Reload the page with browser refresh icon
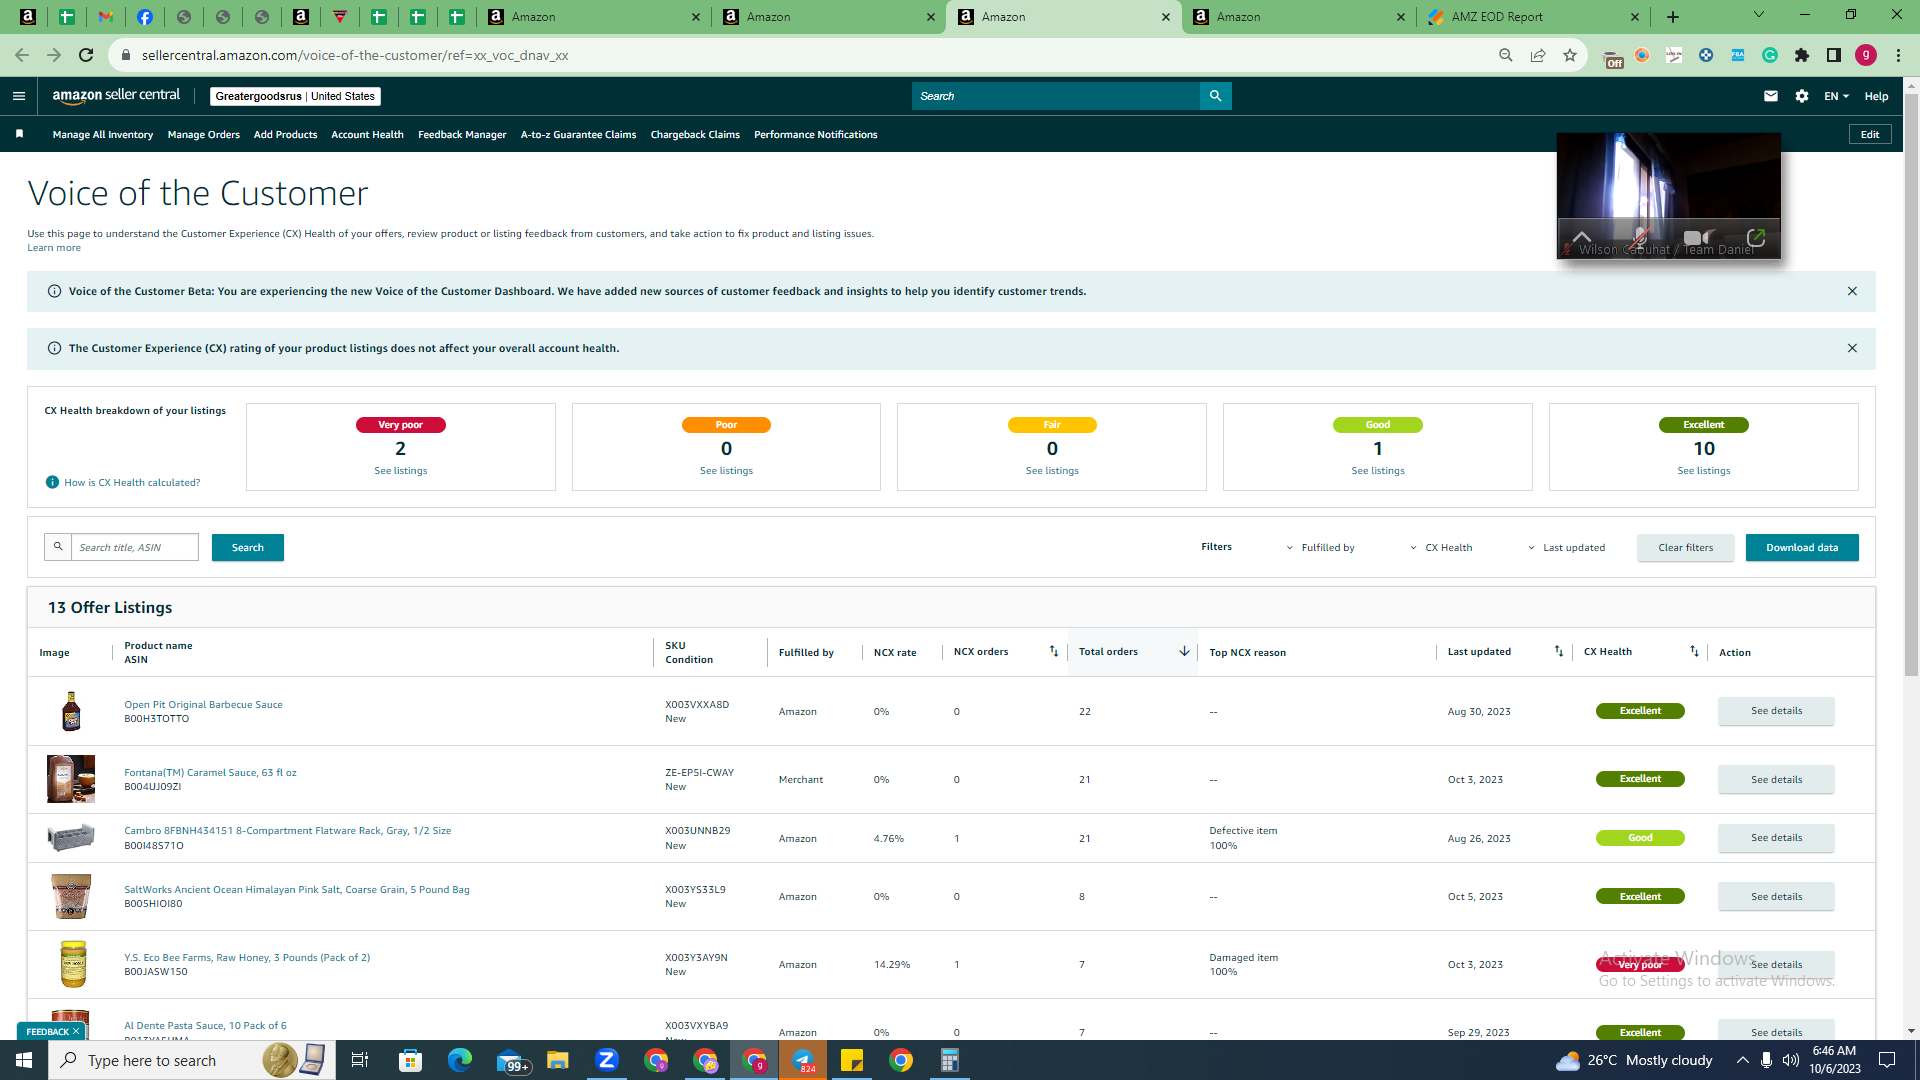The height and width of the screenshot is (1080, 1920). [x=86, y=55]
